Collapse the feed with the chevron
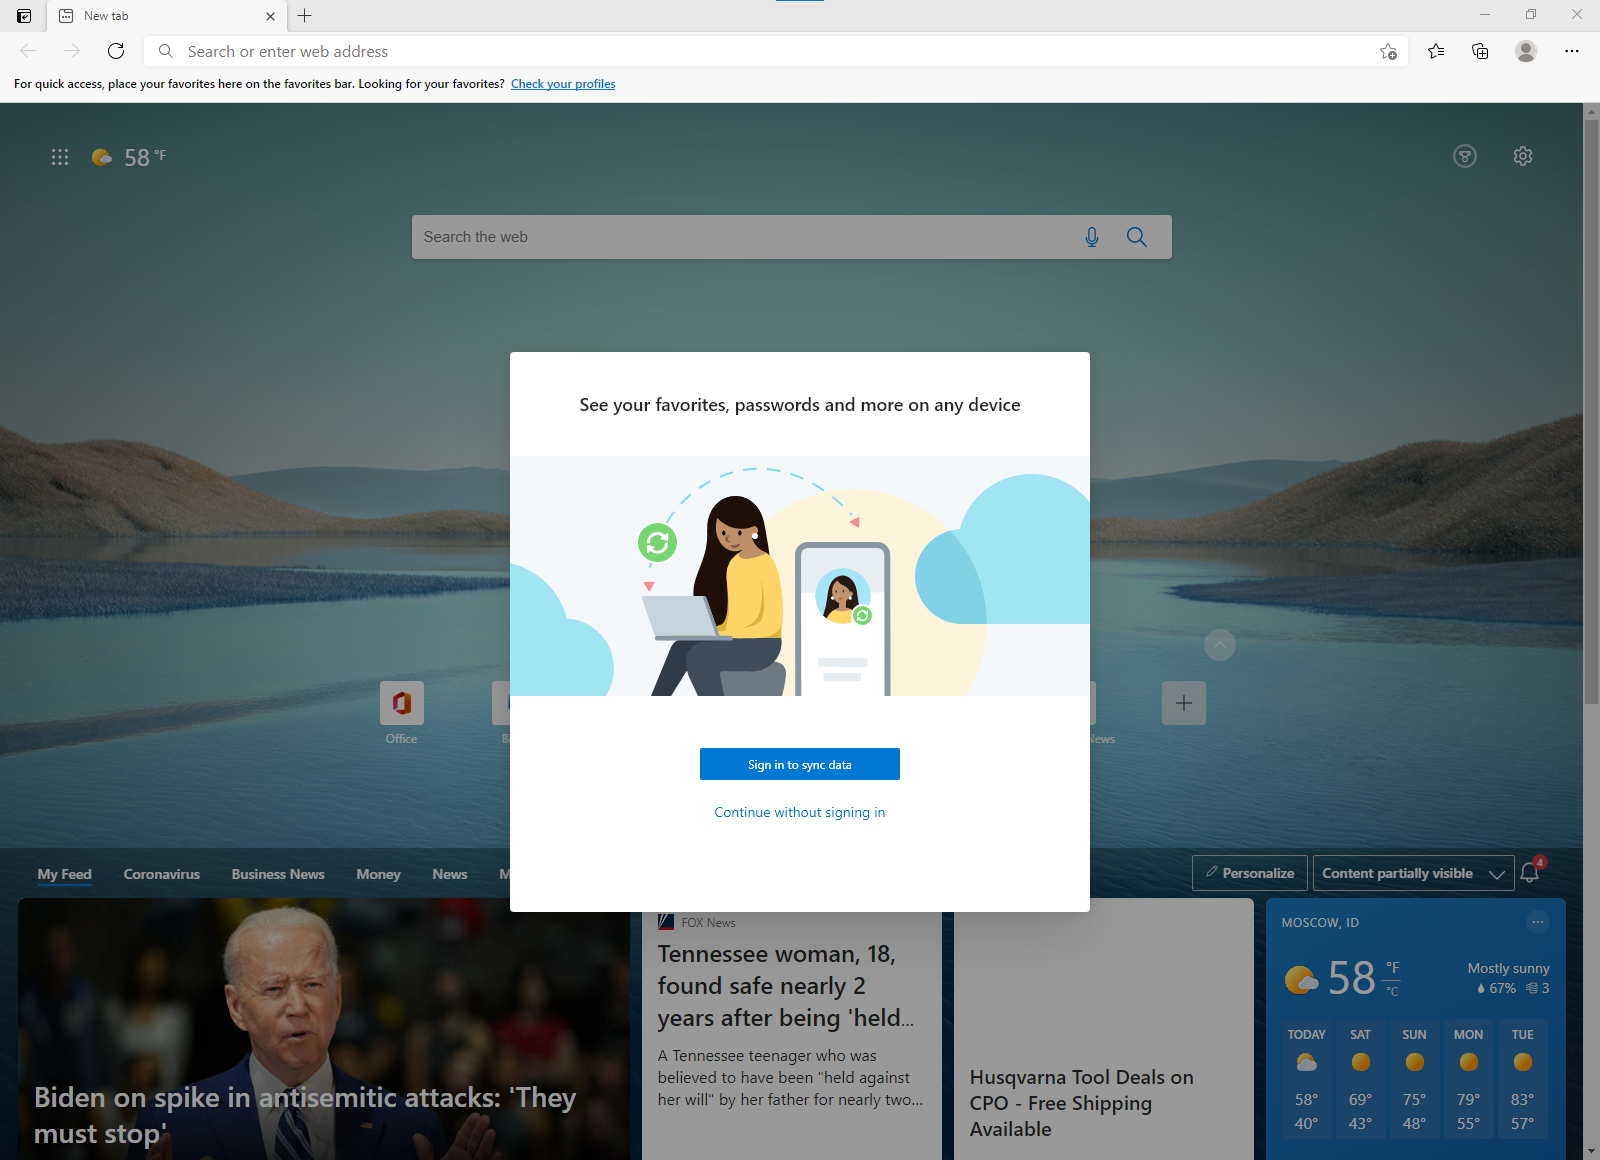This screenshot has height=1160, width=1600. (x=1220, y=645)
